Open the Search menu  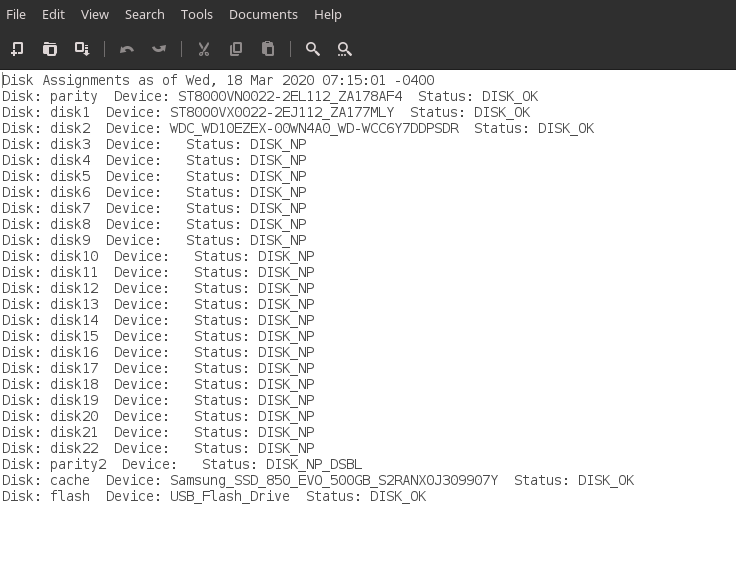[x=145, y=15]
